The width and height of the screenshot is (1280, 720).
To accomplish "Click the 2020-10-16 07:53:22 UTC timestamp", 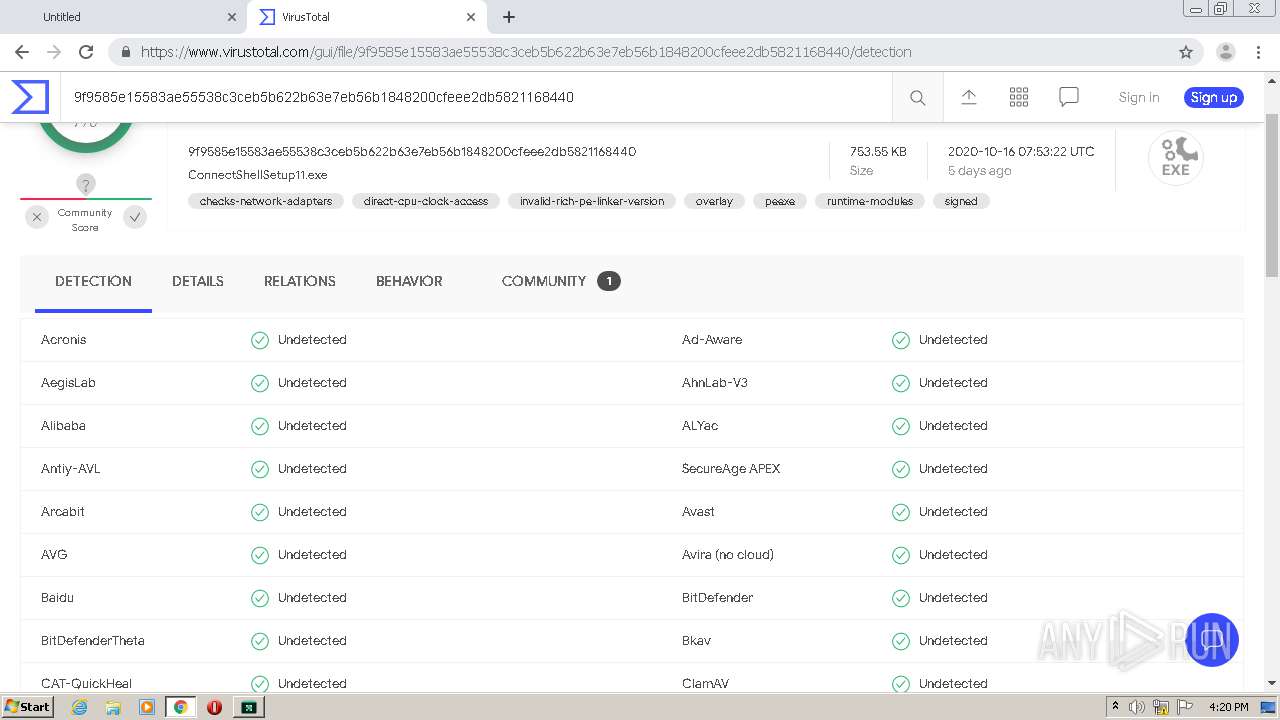I will 1021,152.
